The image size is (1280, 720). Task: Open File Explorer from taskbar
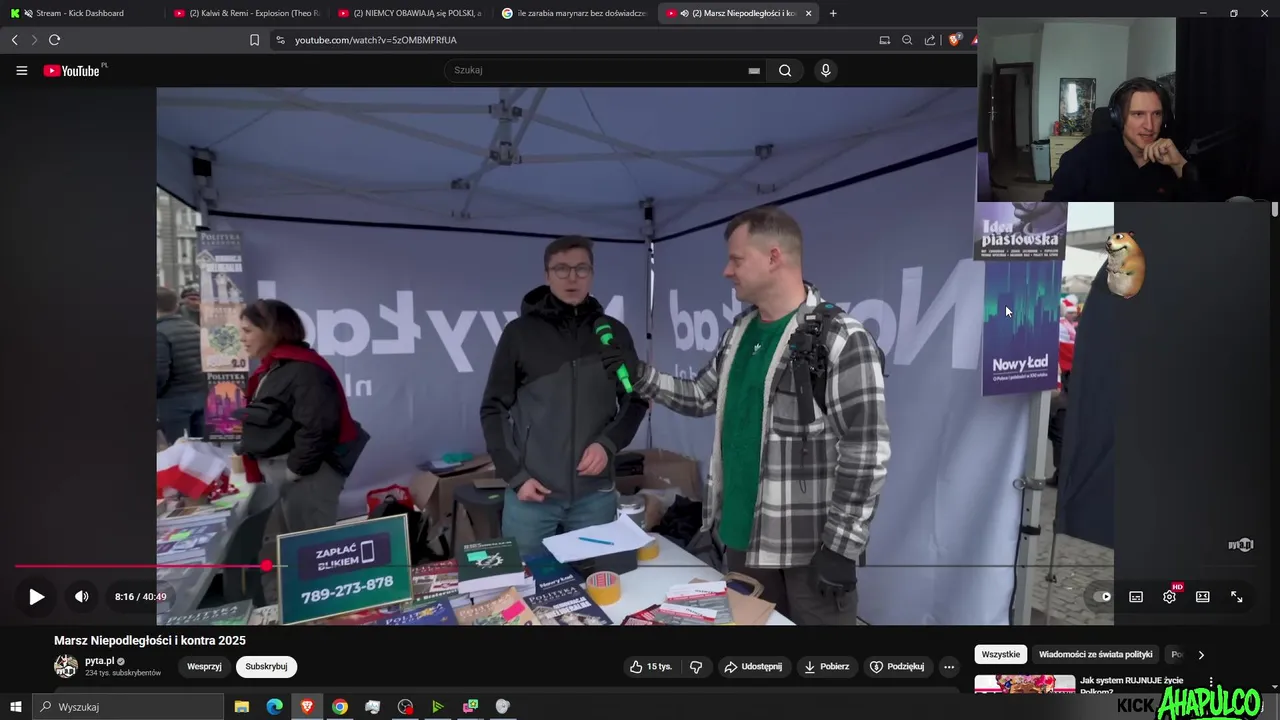click(242, 707)
